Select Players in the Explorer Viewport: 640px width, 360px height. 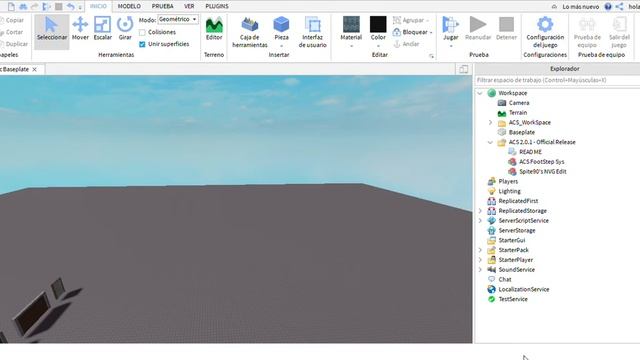(508, 181)
